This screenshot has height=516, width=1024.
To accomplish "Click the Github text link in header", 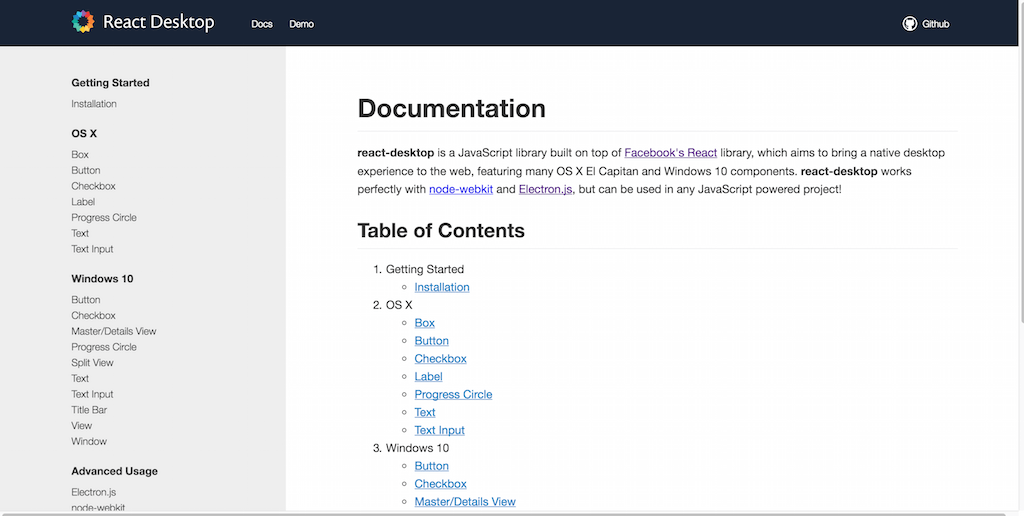I will 935,24.
